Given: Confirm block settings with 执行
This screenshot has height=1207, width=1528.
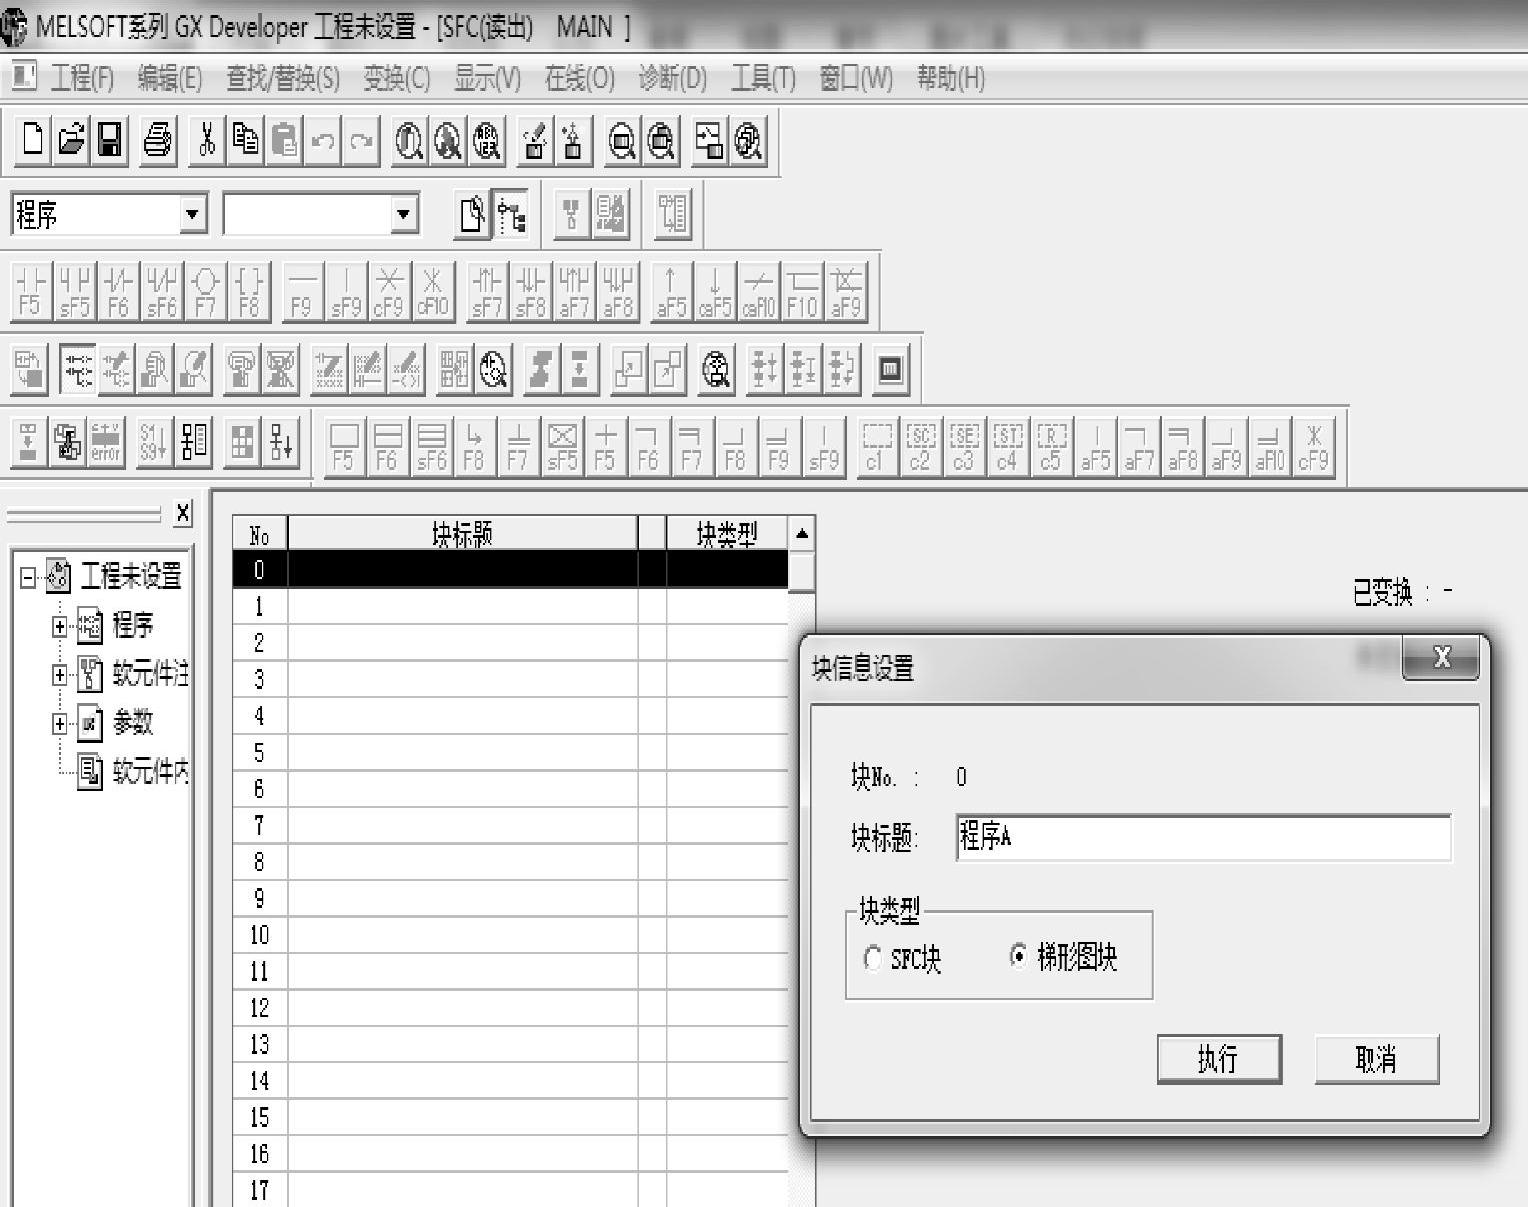Looking at the screenshot, I should [x=1219, y=1059].
